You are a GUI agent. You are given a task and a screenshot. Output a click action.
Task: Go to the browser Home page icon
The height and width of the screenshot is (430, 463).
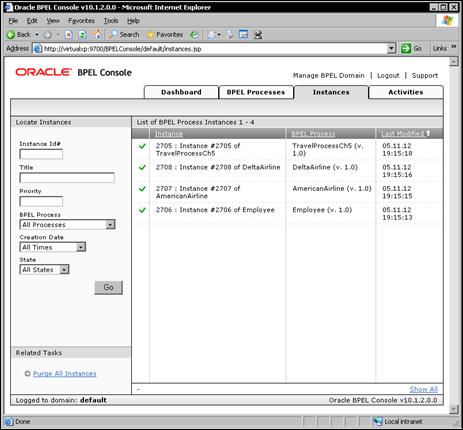(97, 35)
